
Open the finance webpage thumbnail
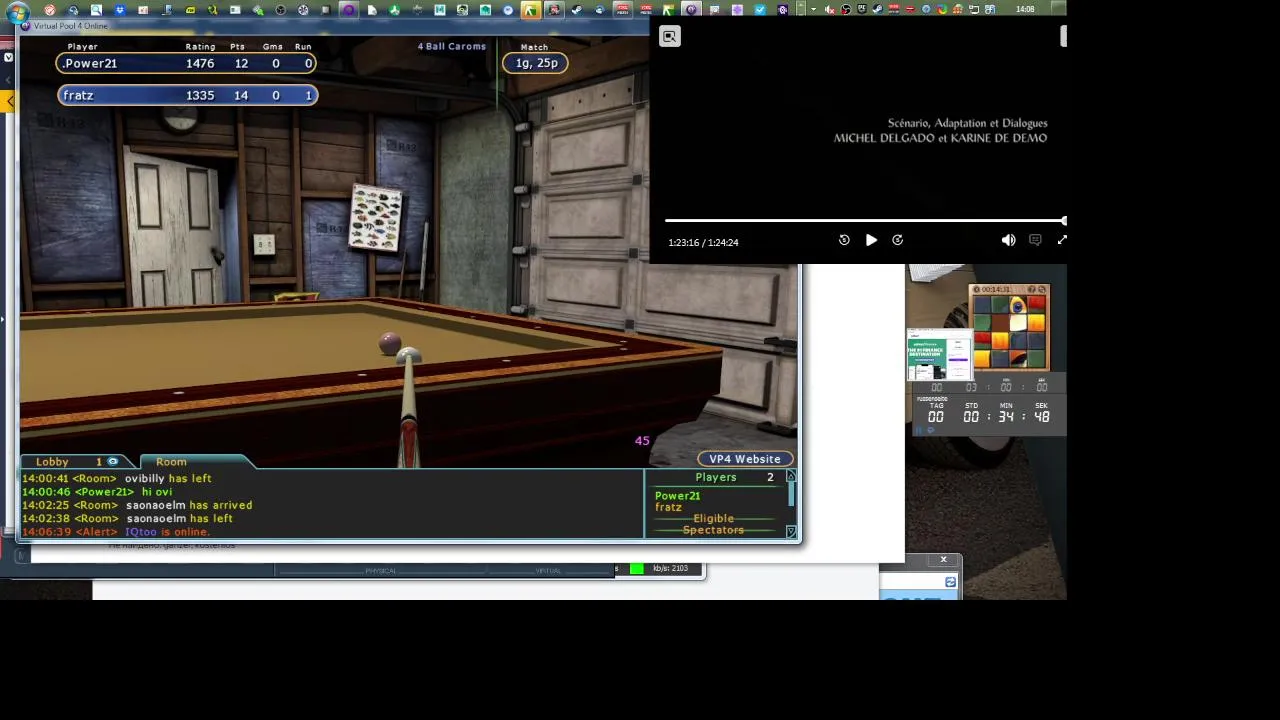940,355
